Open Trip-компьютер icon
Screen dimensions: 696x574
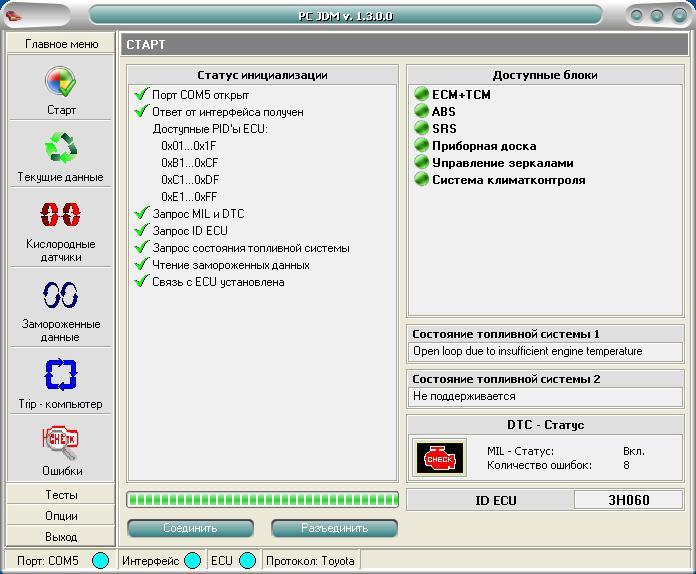point(61,375)
